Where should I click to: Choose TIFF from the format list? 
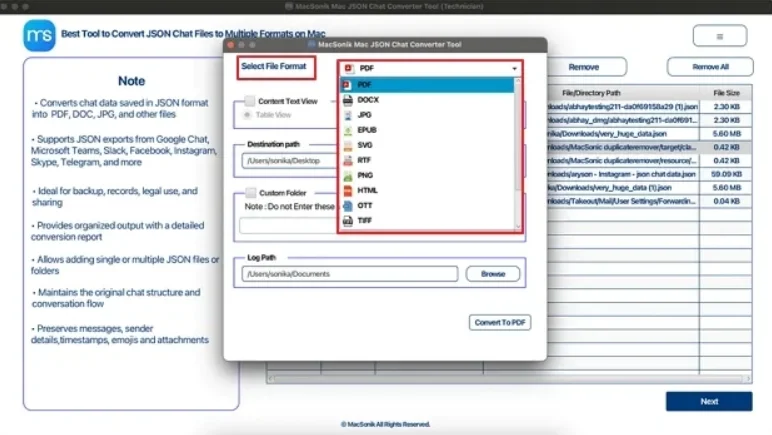click(x=427, y=220)
